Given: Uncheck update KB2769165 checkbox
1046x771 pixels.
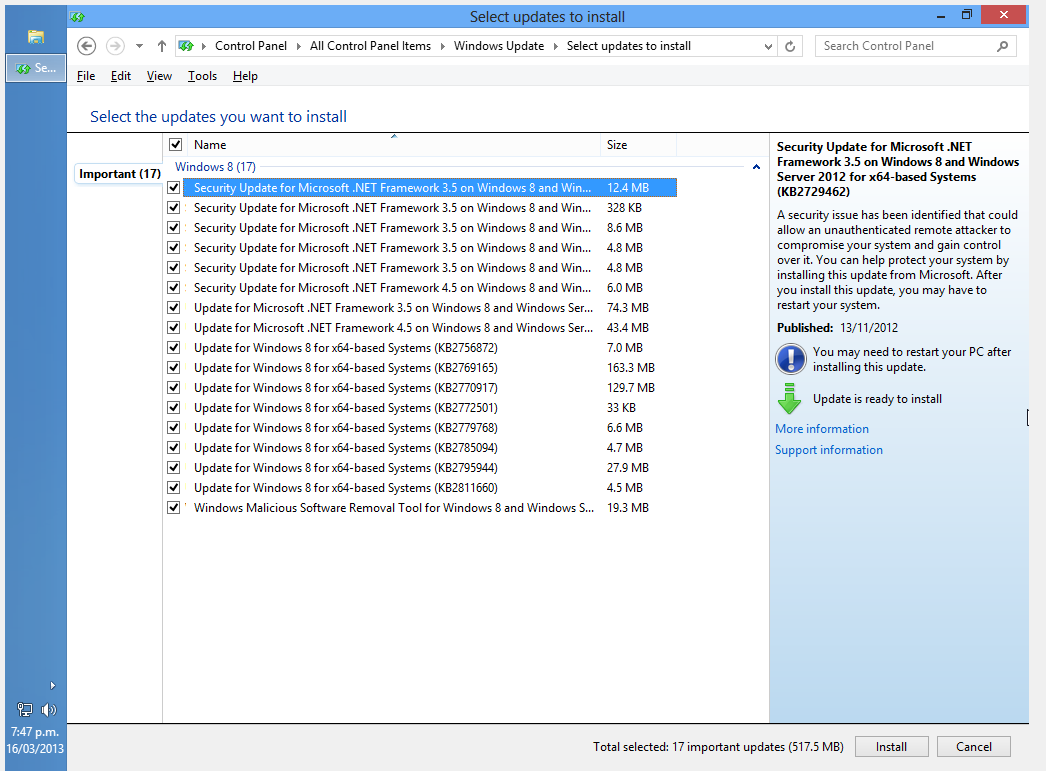Looking at the screenshot, I should pyautogui.click(x=173, y=367).
